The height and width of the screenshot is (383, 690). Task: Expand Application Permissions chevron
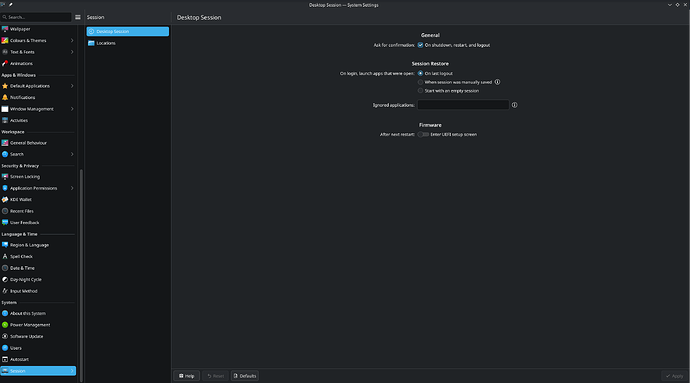tap(72, 188)
